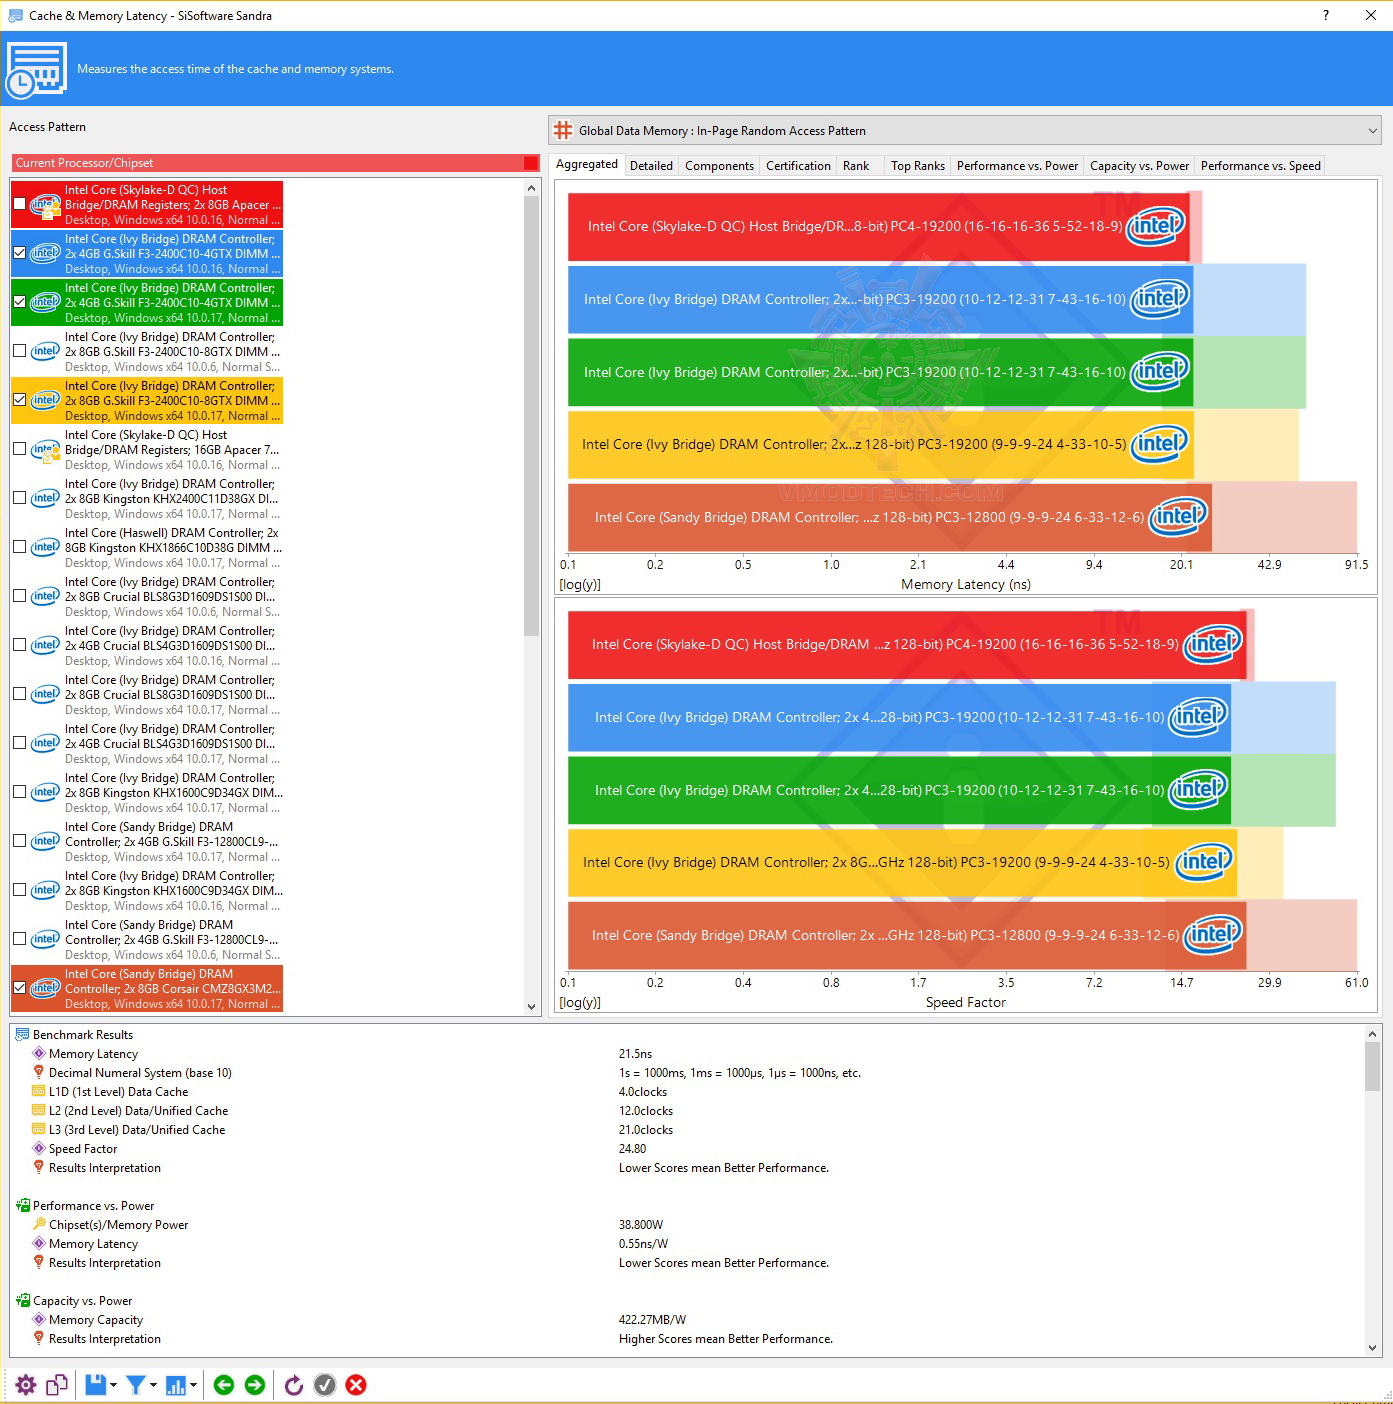
Task: Open the dropdown arrow beside the save icon
Action: click(x=113, y=1385)
